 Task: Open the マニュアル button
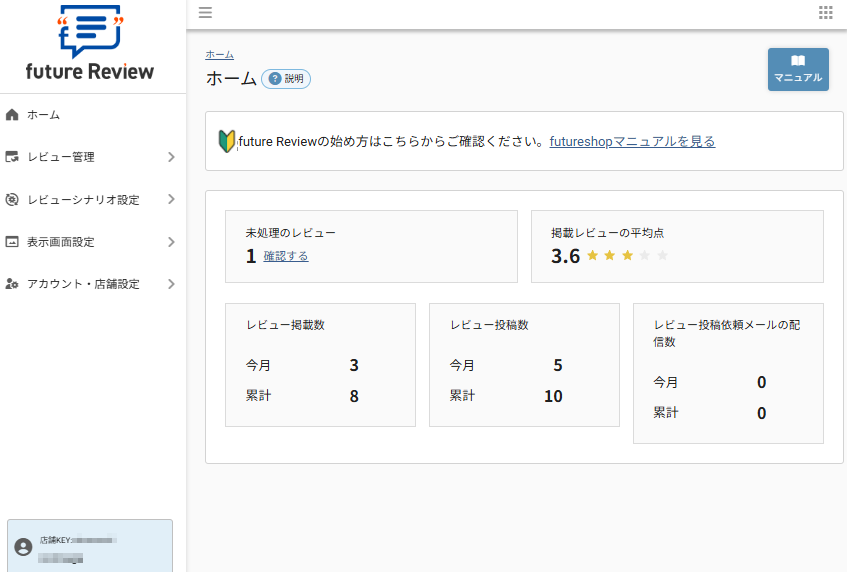click(x=798, y=69)
